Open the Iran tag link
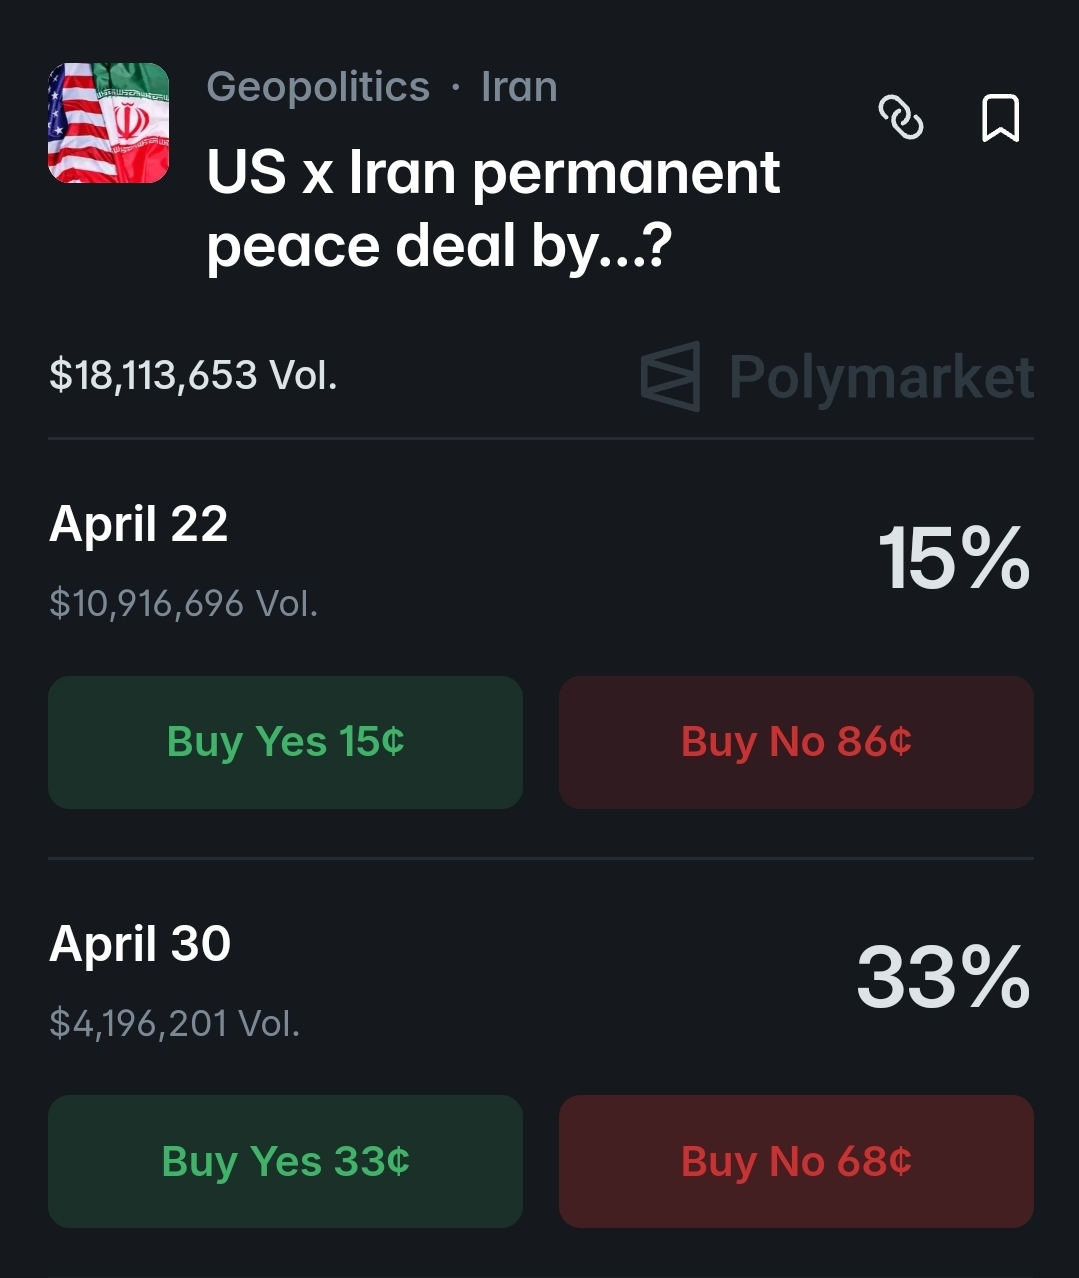The width and height of the screenshot is (1079, 1278). tap(519, 87)
